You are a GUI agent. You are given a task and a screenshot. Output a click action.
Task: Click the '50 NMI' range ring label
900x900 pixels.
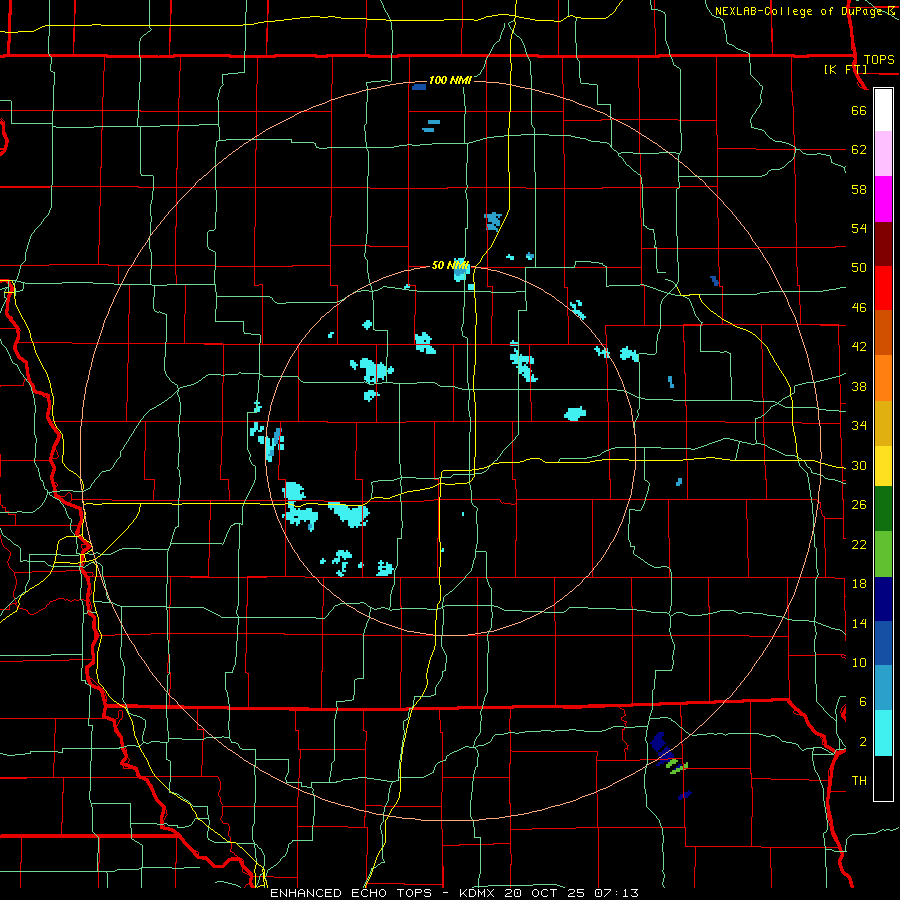click(451, 265)
